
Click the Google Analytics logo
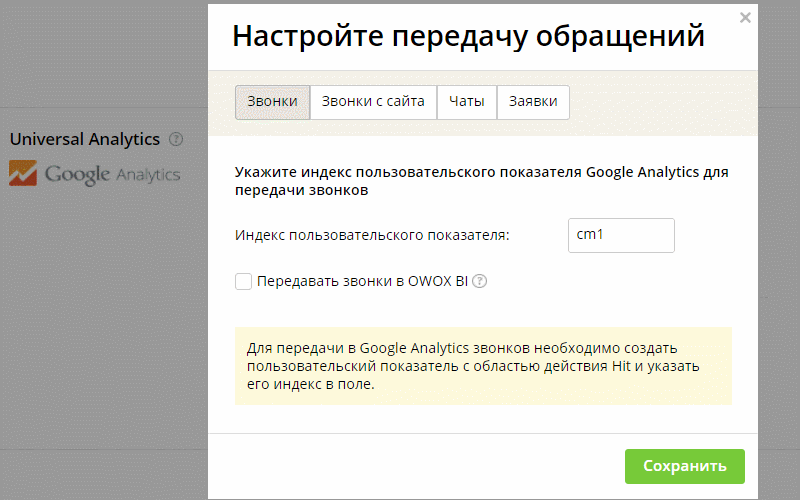tap(94, 174)
